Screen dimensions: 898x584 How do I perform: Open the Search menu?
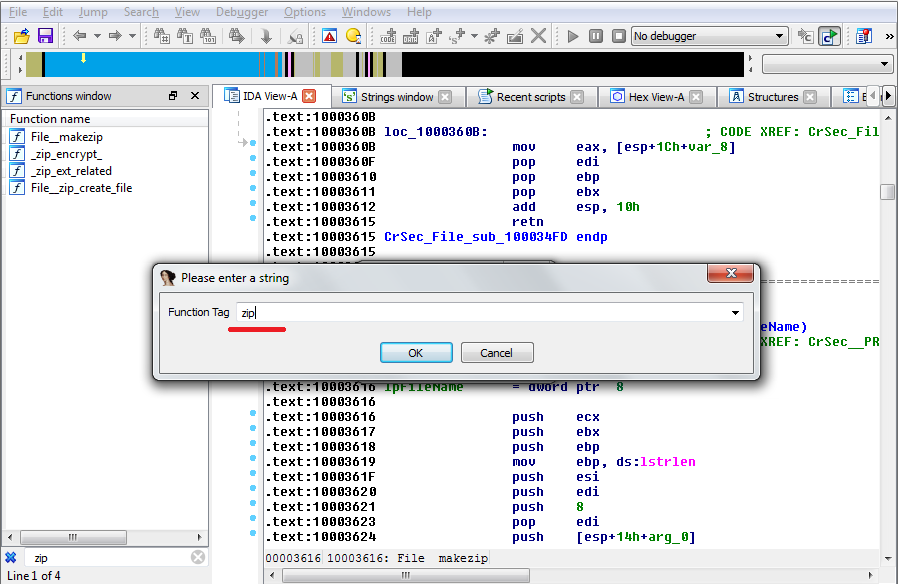pos(141,12)
